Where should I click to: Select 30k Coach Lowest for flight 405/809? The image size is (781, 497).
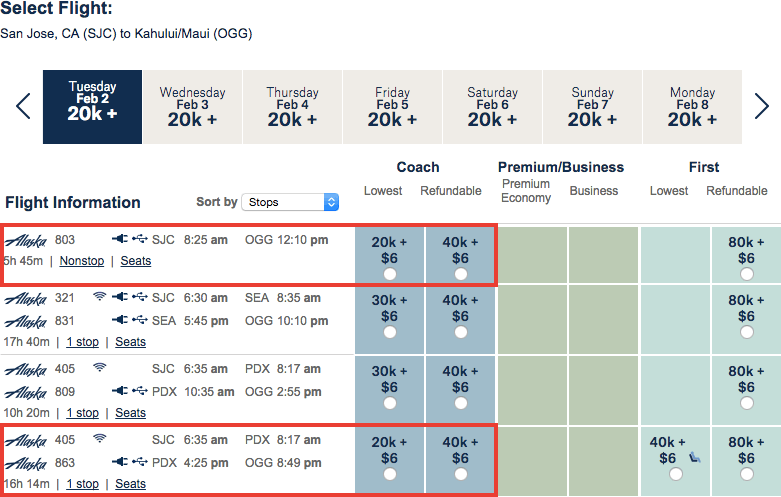pos(390,403)
